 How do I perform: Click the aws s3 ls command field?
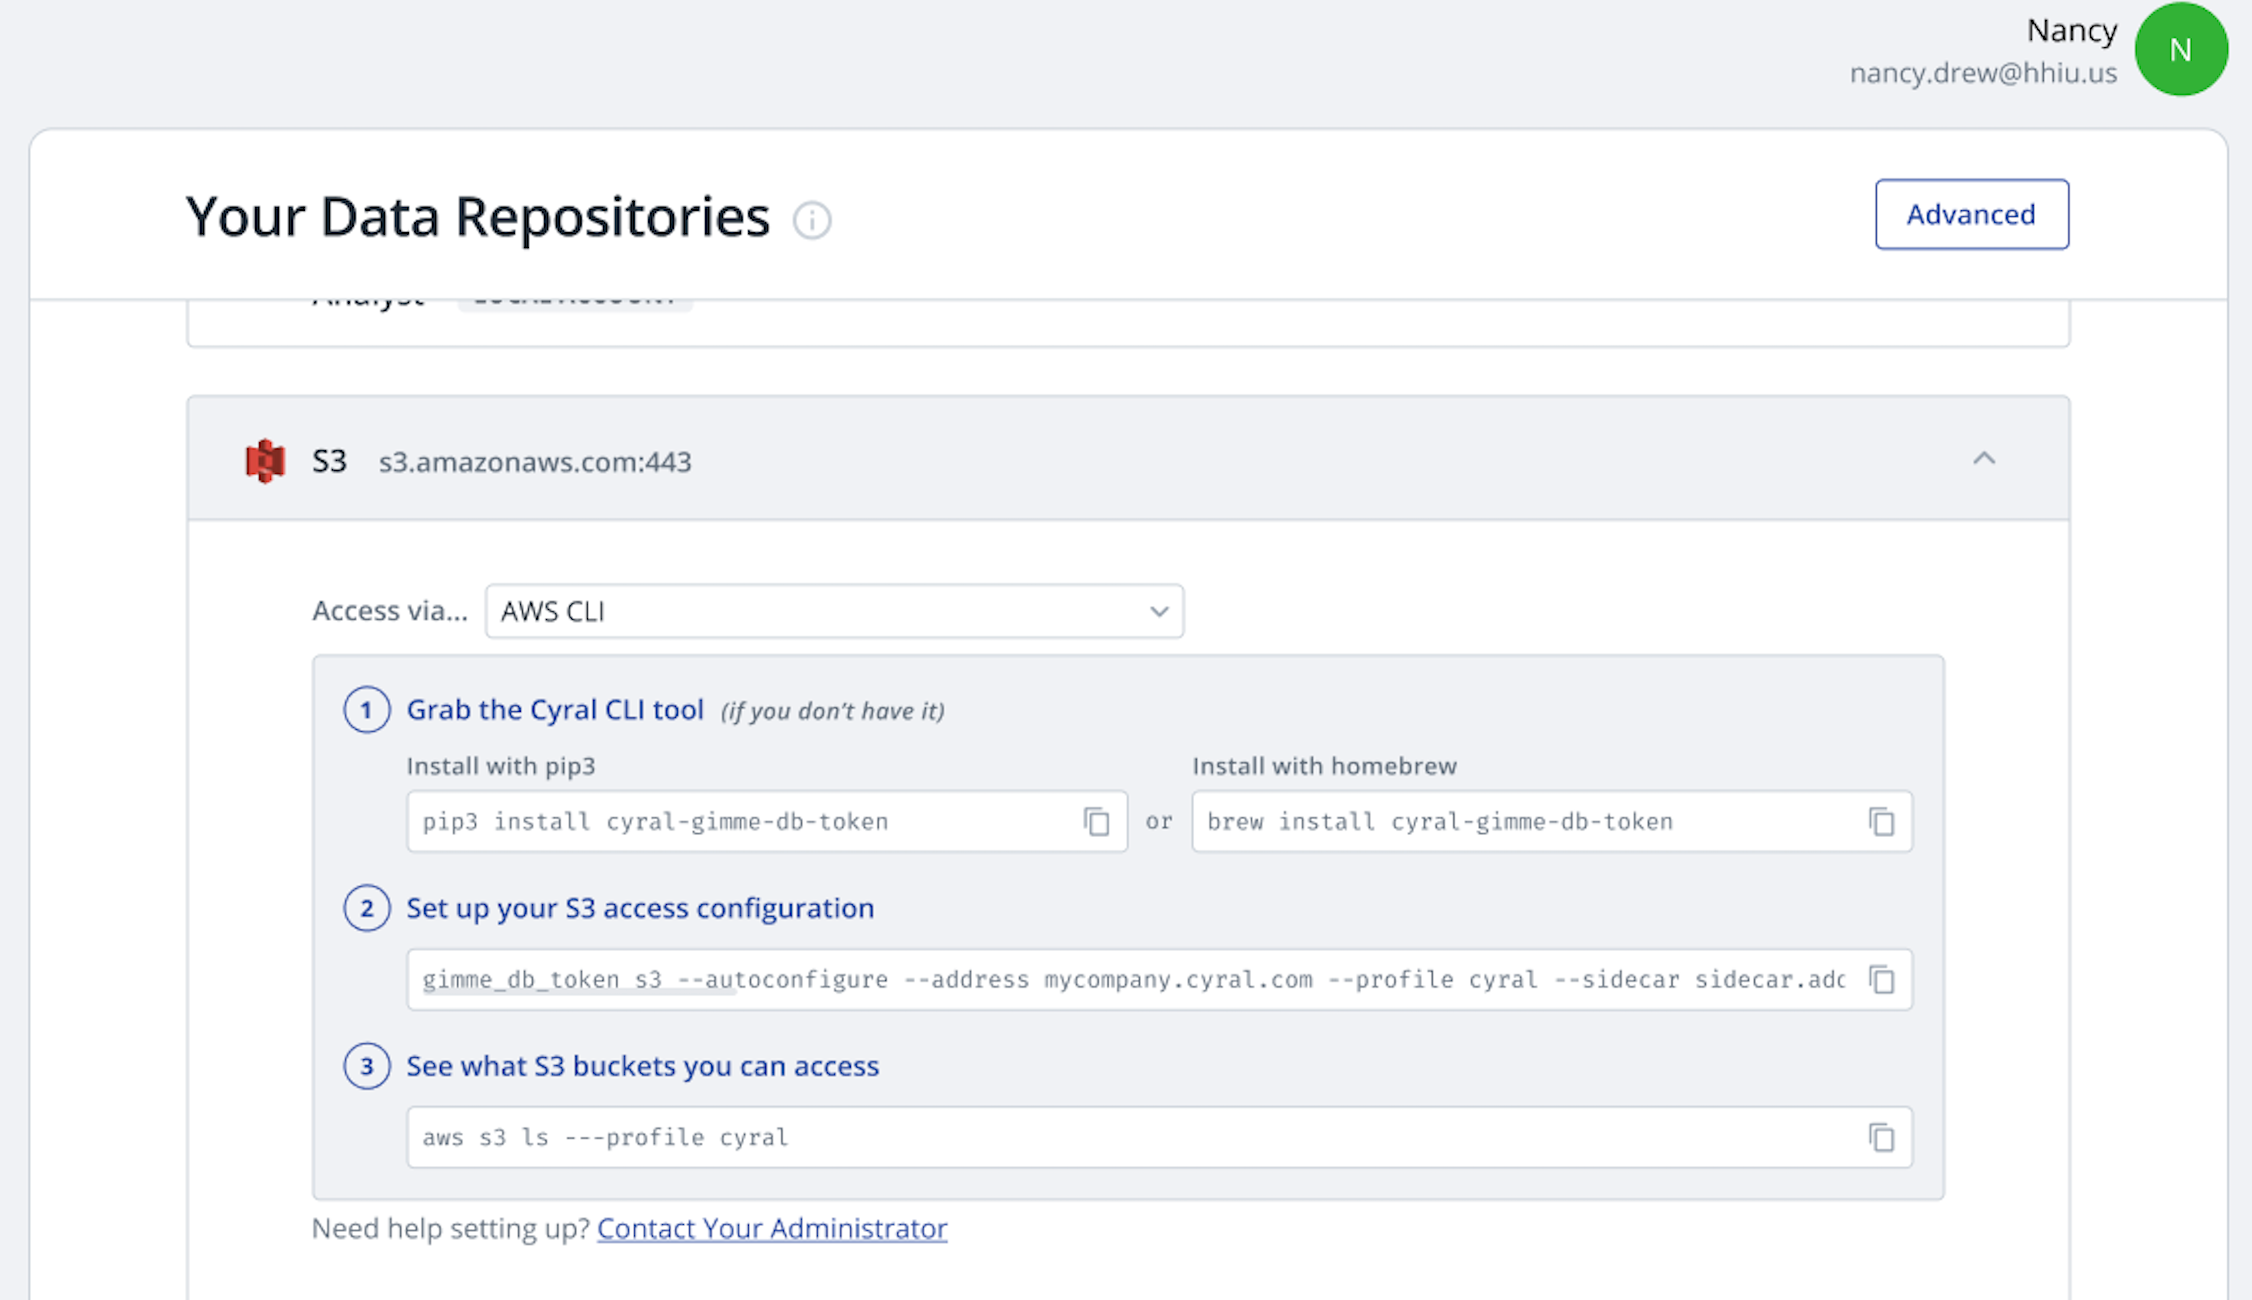coord(1130,1137)
